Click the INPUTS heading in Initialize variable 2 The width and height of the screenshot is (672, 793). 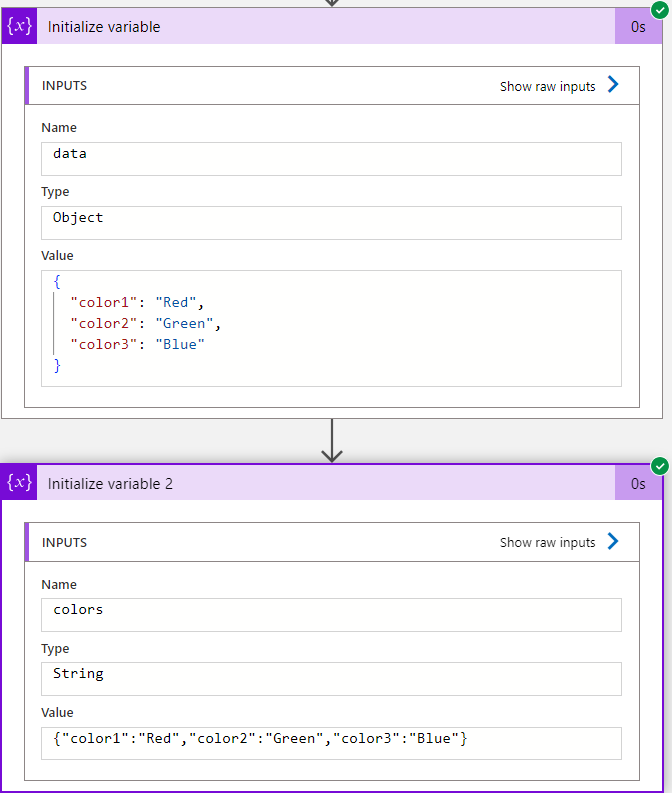click(x=65, y=543)
